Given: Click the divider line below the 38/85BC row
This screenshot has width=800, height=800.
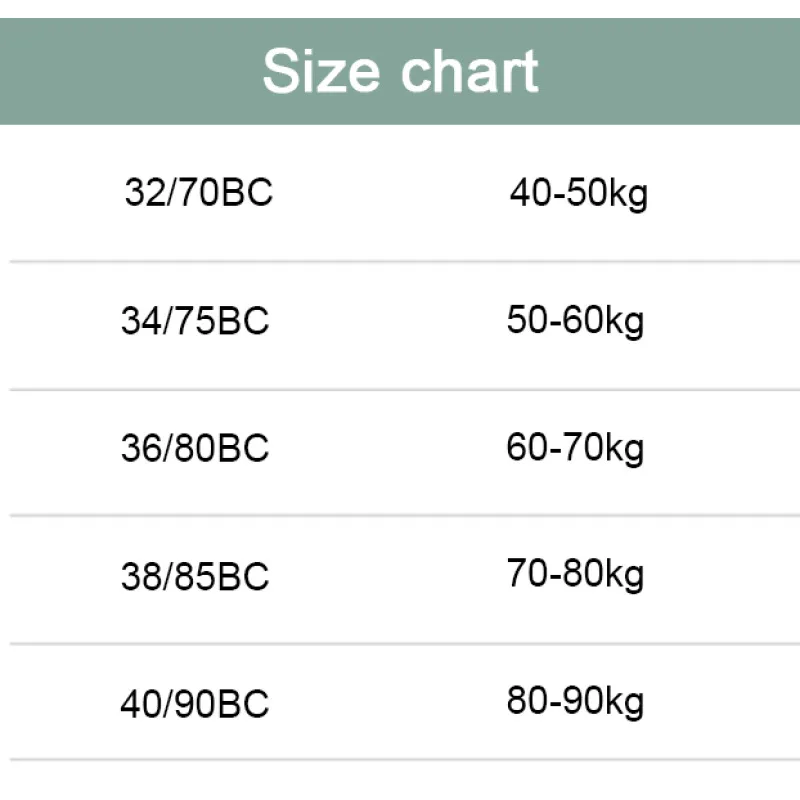Looking at the screenshot, I should [x=400, y=644].
